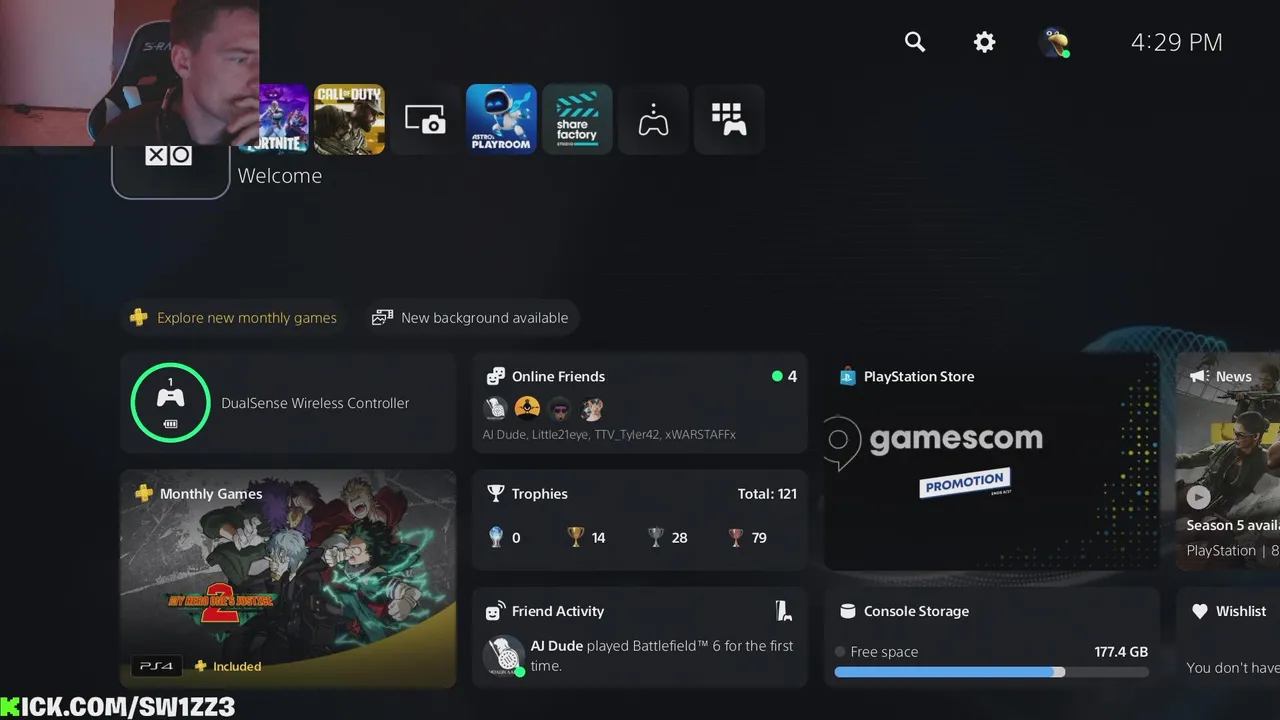The height and width of the screenshot is (720, 1280).
Task: Click the 4:29 PM clock
Action: click(1177, 42)
